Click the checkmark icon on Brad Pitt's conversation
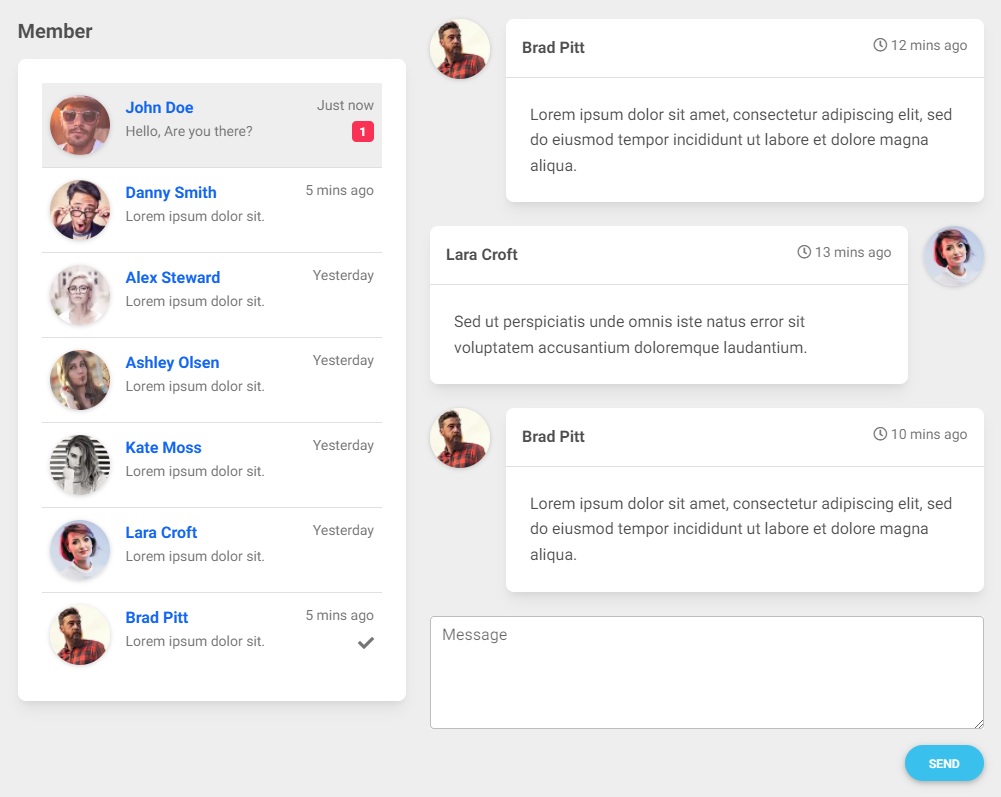 [x=366, y=643]
